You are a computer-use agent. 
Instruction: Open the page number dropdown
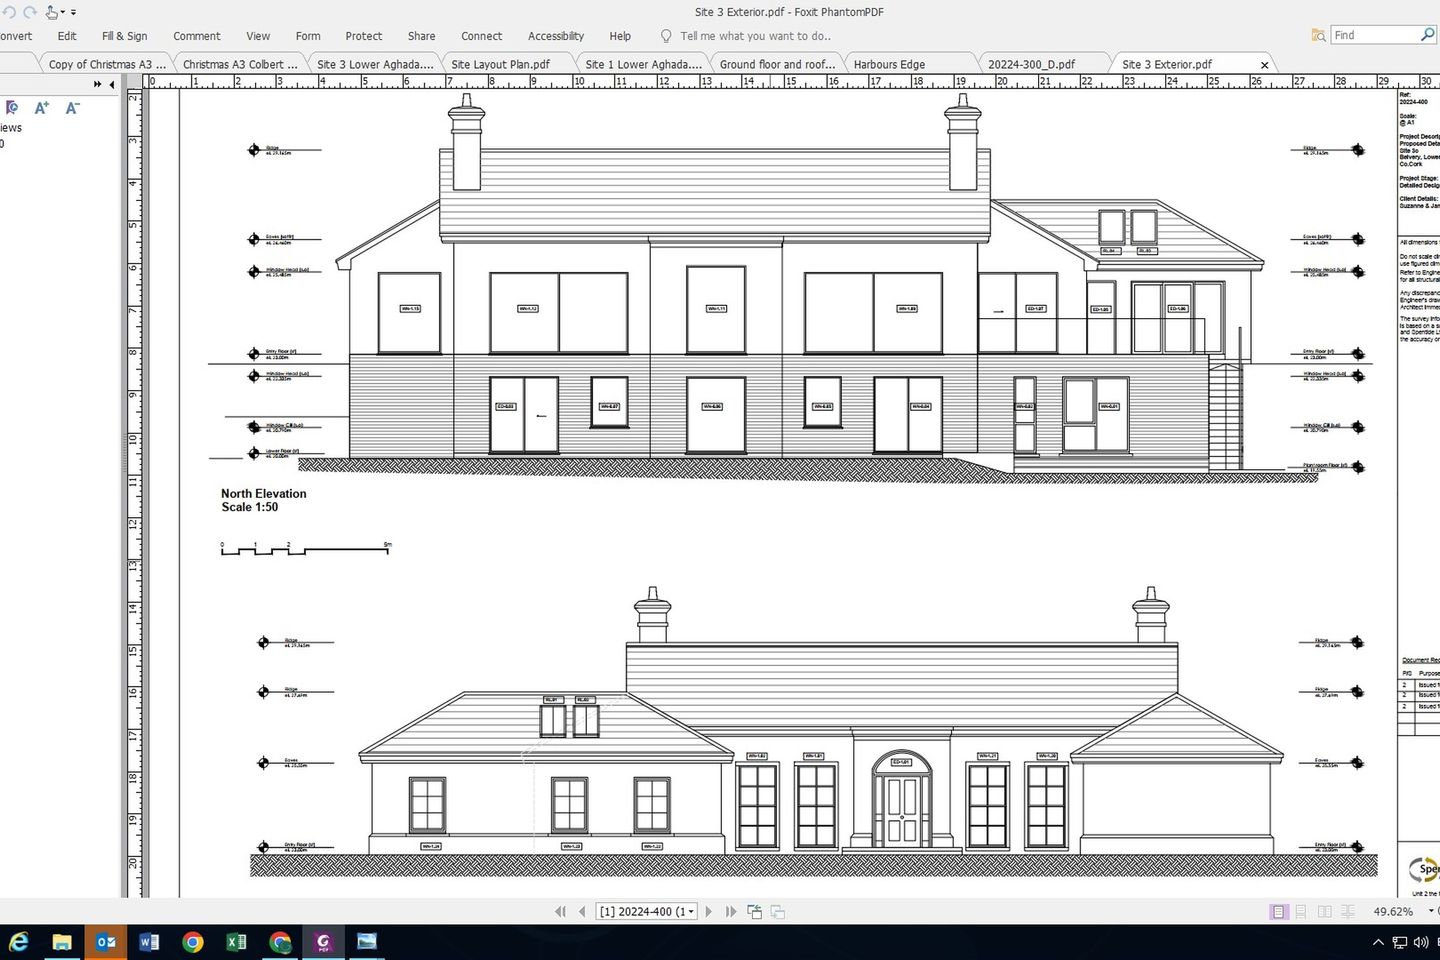coord(691,911)
